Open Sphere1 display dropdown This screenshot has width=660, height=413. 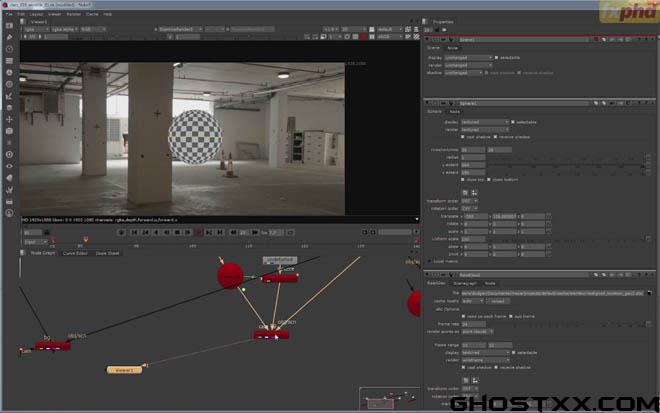(x=485, y=122)
